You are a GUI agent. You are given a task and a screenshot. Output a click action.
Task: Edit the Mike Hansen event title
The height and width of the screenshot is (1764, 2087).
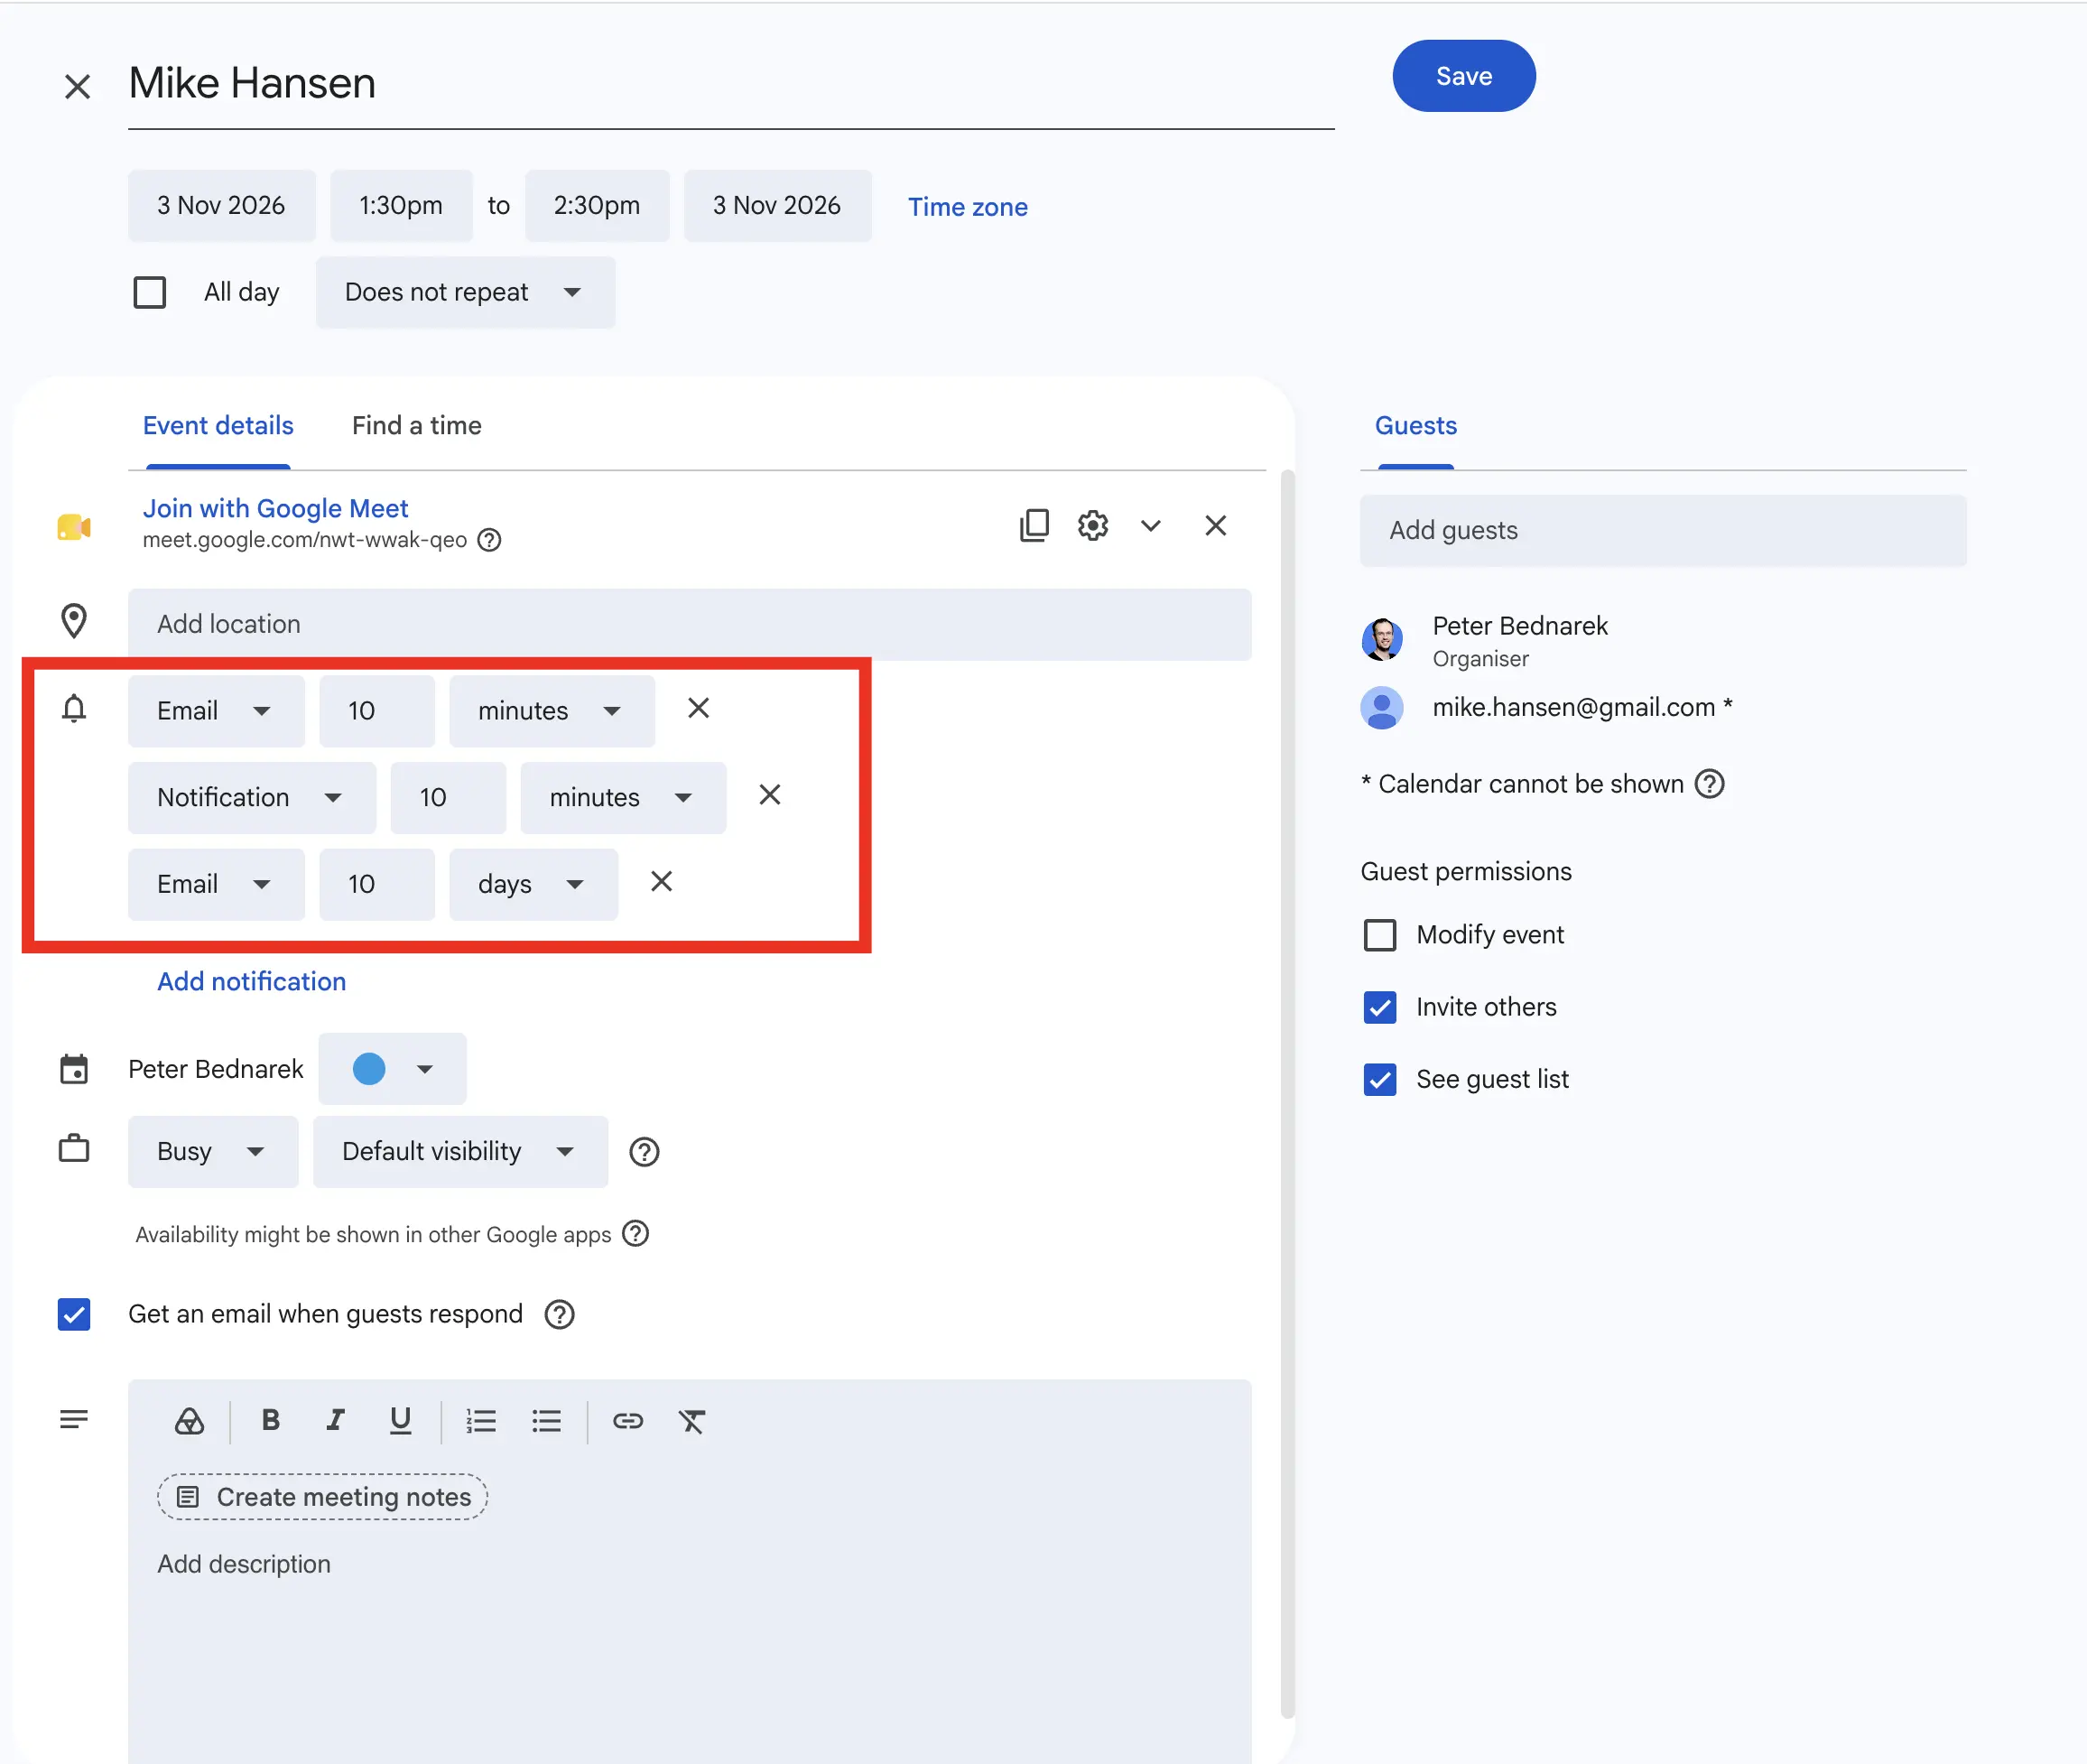point(731,84)
